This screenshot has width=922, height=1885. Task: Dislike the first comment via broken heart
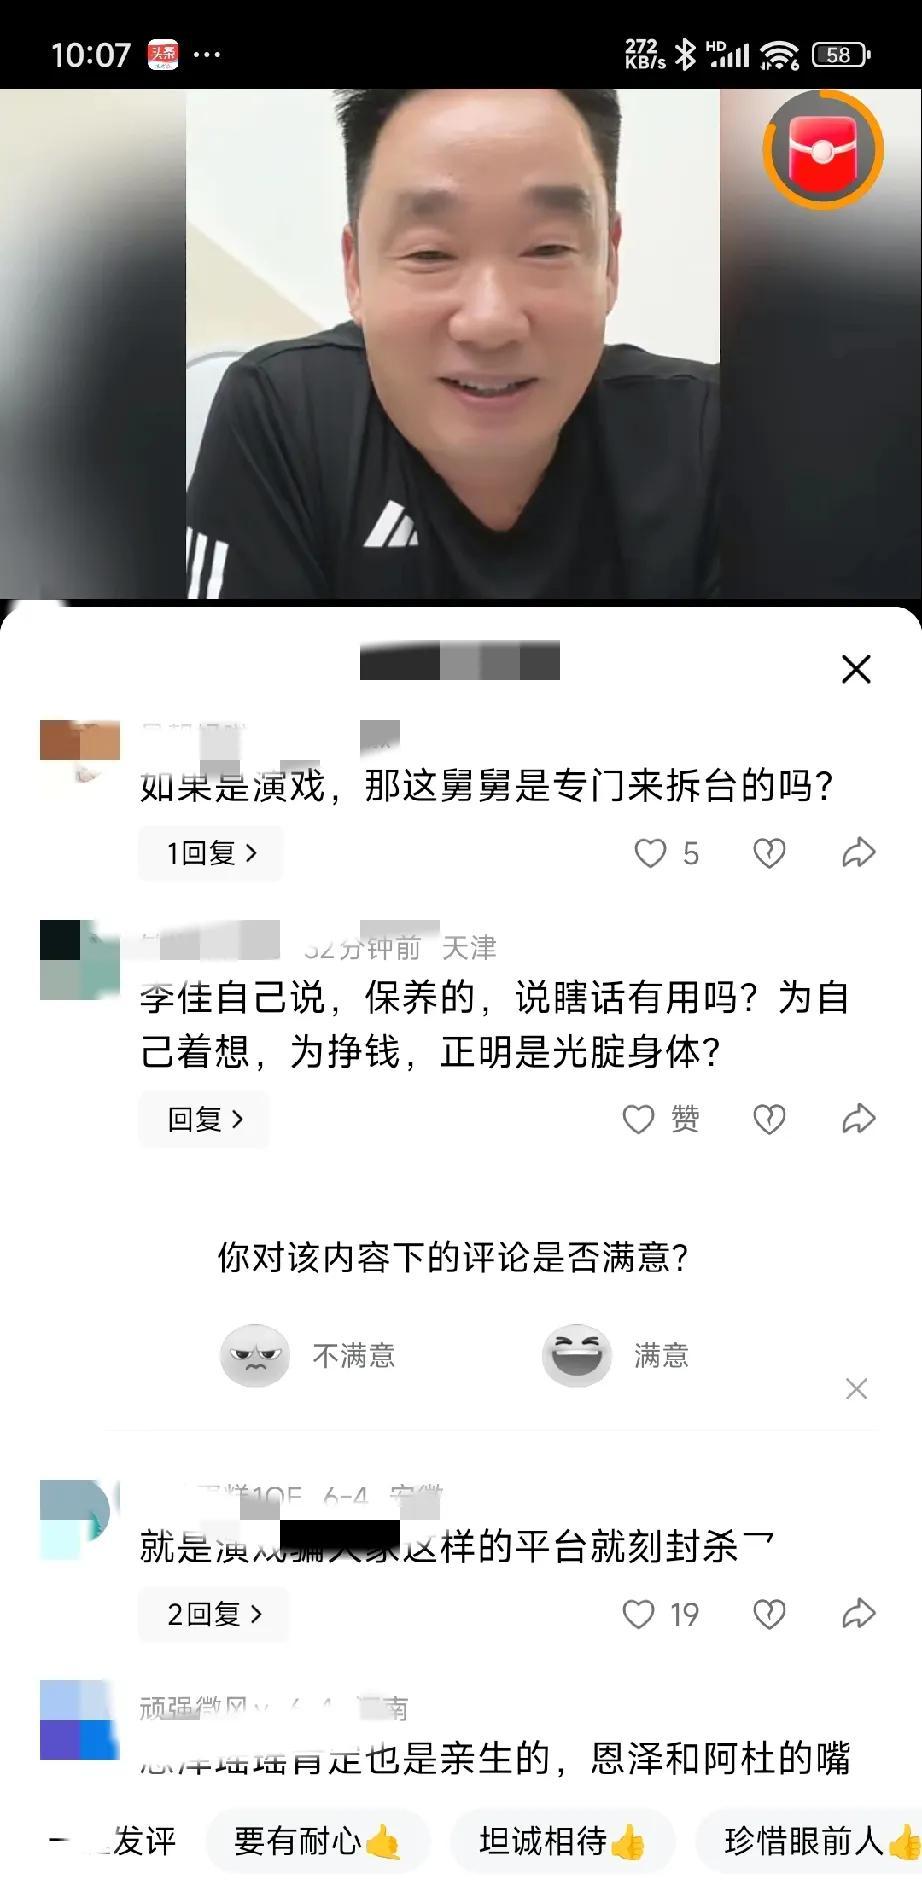(768, 853)
